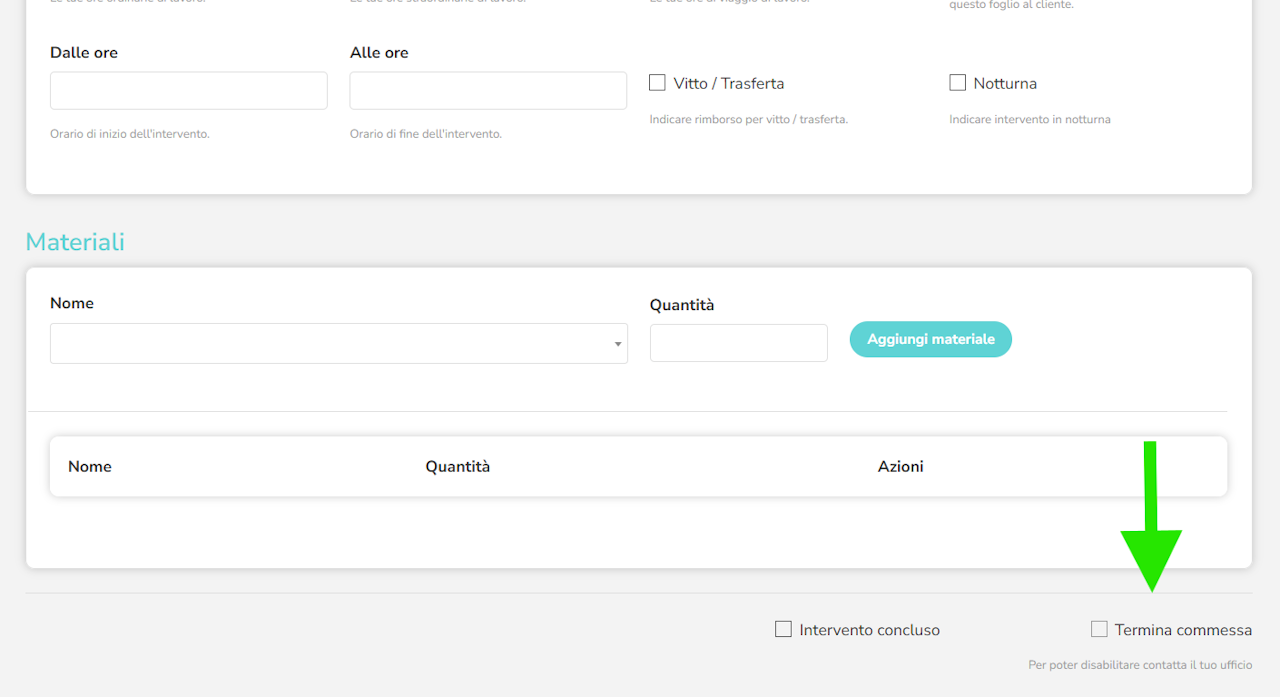Enable the Vitto / Trasferta checkbox

pyautogui.click(x=657, y=83)
